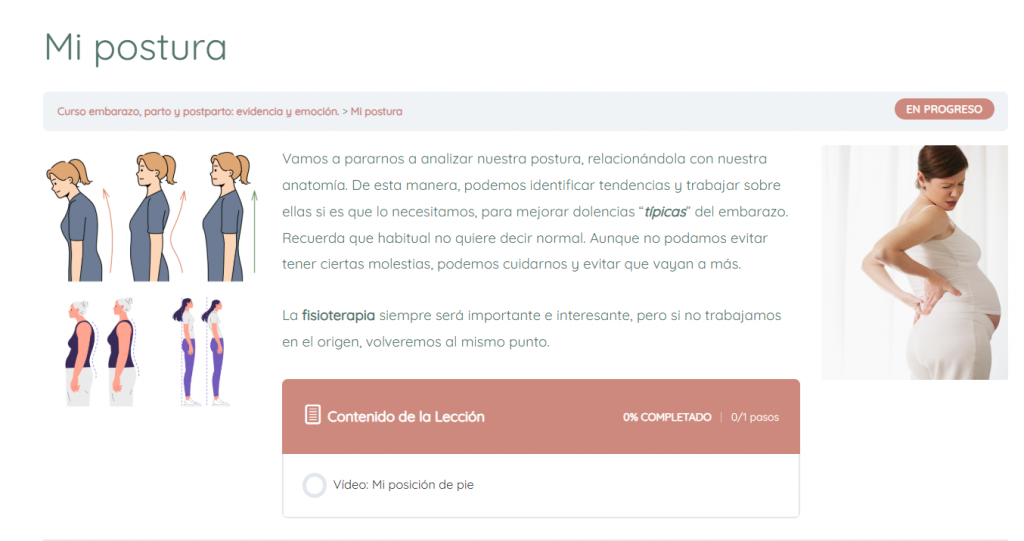Image resolution: width=1024 pixels, height=541 pixels.
Task: Click the bold italic word típicas
Action: pos(664,212)
